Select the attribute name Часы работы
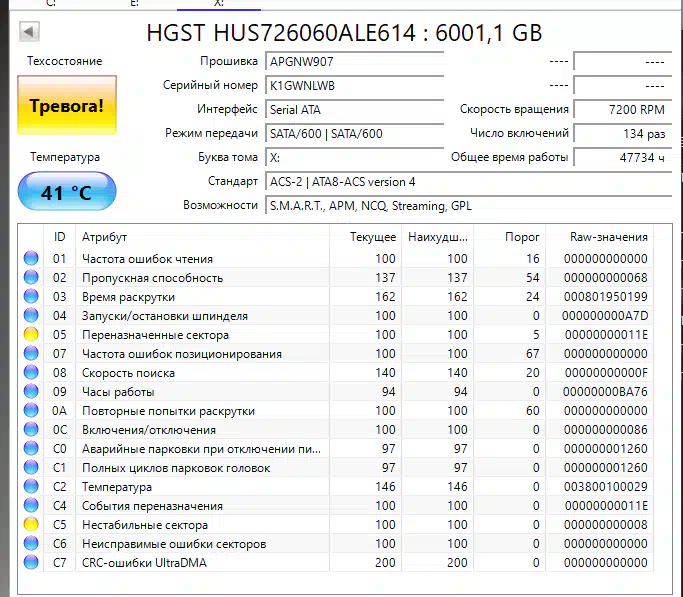Image resolution: width=683 pixels, height=597 pixels. click(x=118, y=392)
